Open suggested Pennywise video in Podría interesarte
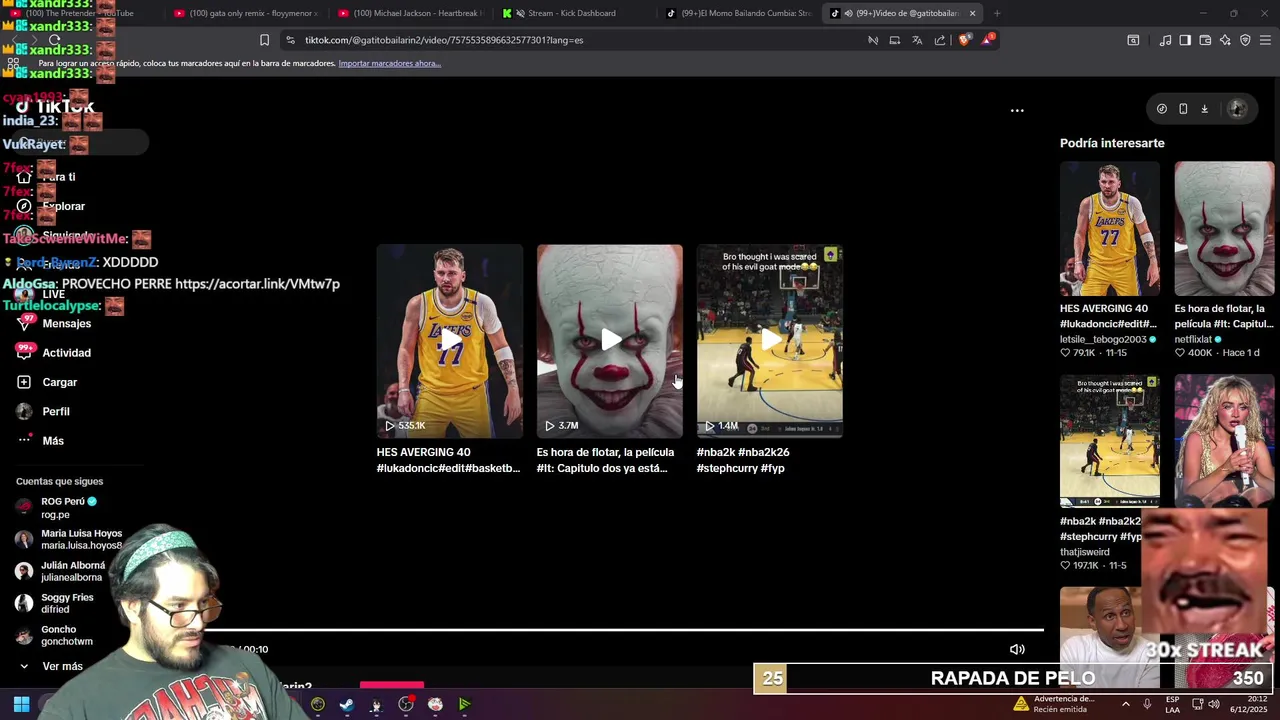Image resolution: width=1280 pixels, height=720 pixels. [1224, 228]
